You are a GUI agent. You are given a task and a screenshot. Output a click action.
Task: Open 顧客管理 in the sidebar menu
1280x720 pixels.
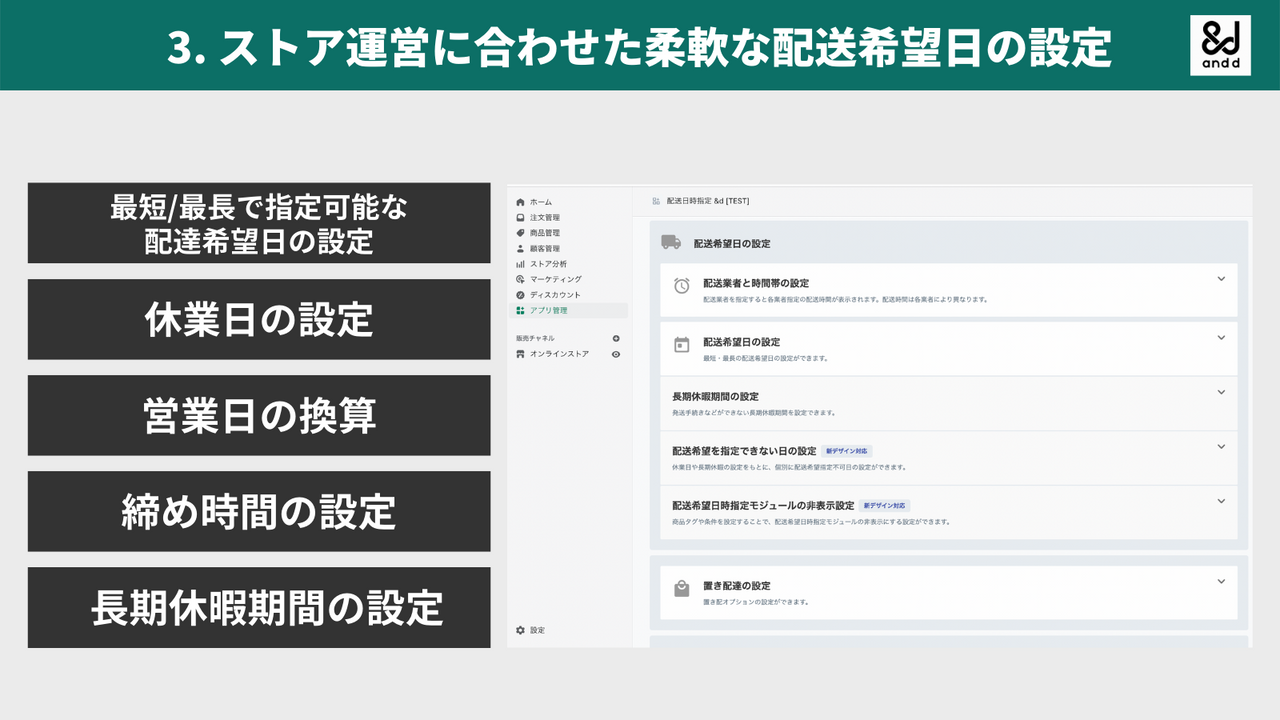pyautogui.click(x=545, y=248)
